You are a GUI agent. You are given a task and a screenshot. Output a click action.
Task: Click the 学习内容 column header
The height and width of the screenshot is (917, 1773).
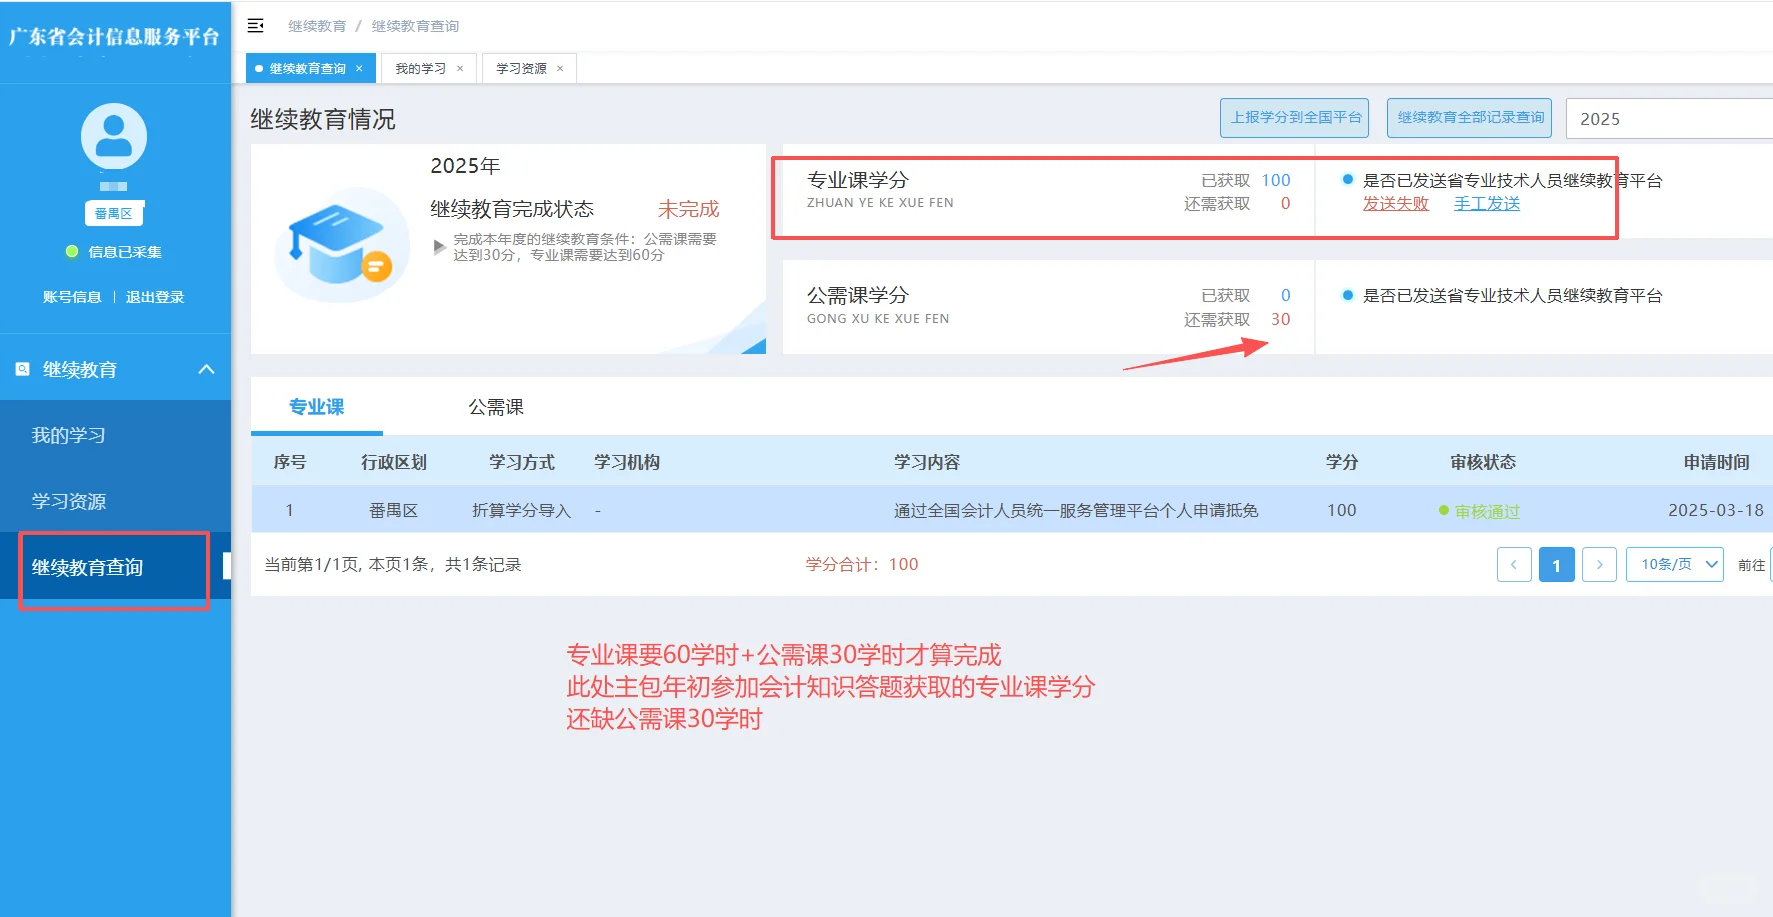(x=927, y=462)
